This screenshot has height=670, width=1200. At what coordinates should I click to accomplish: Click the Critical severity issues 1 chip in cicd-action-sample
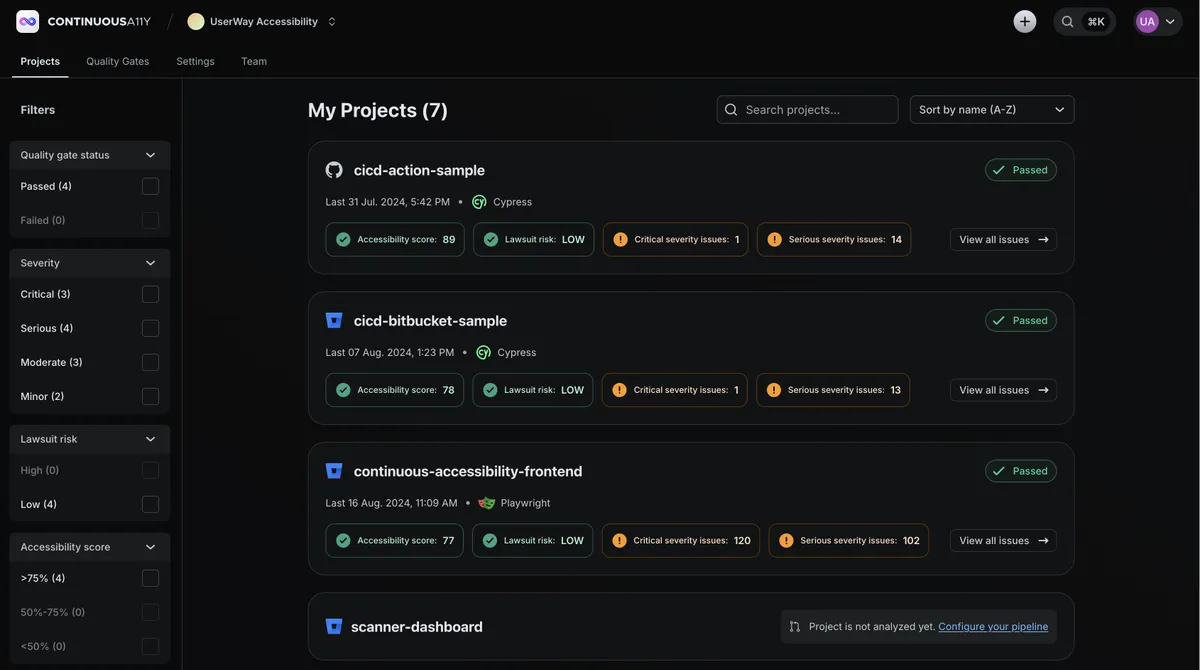(676, 240)
